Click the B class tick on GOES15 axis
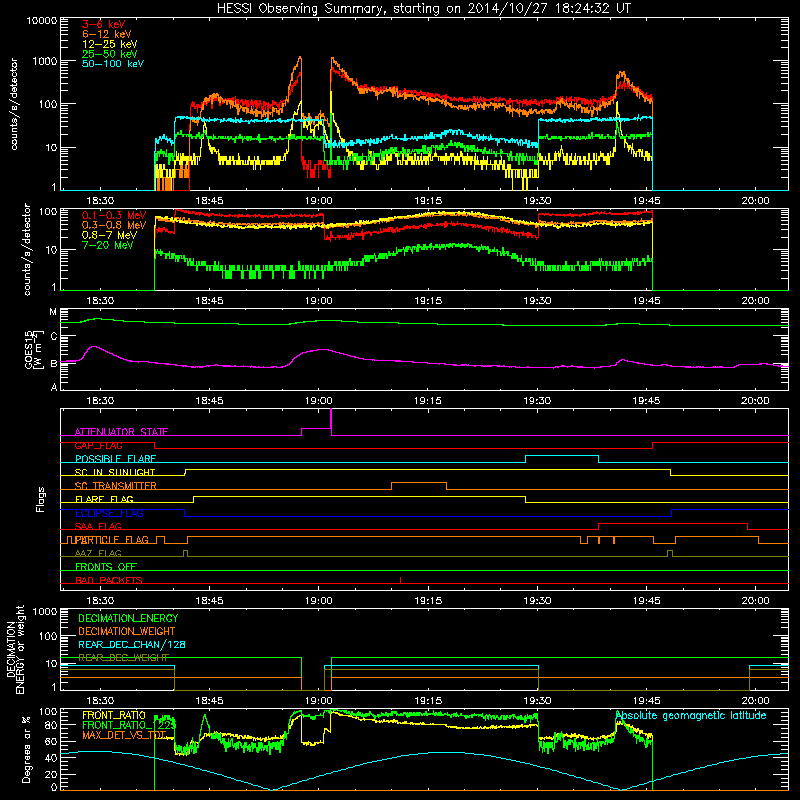800x800 pixels. tap(54, 364)
